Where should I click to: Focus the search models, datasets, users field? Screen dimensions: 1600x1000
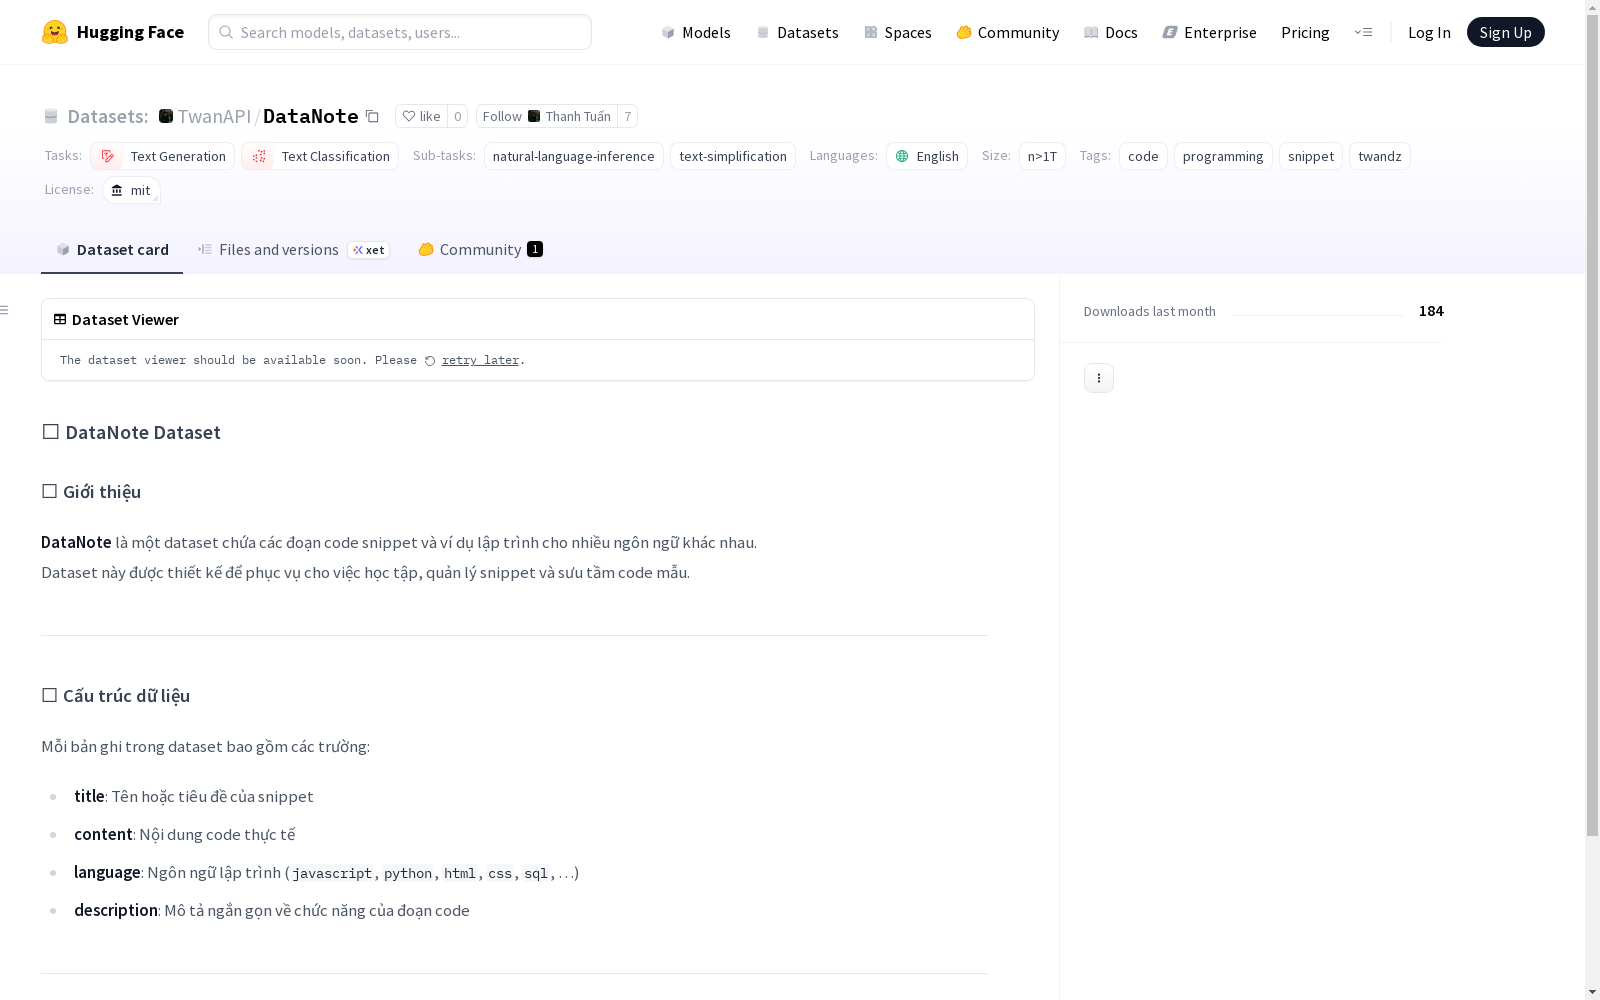400,32
